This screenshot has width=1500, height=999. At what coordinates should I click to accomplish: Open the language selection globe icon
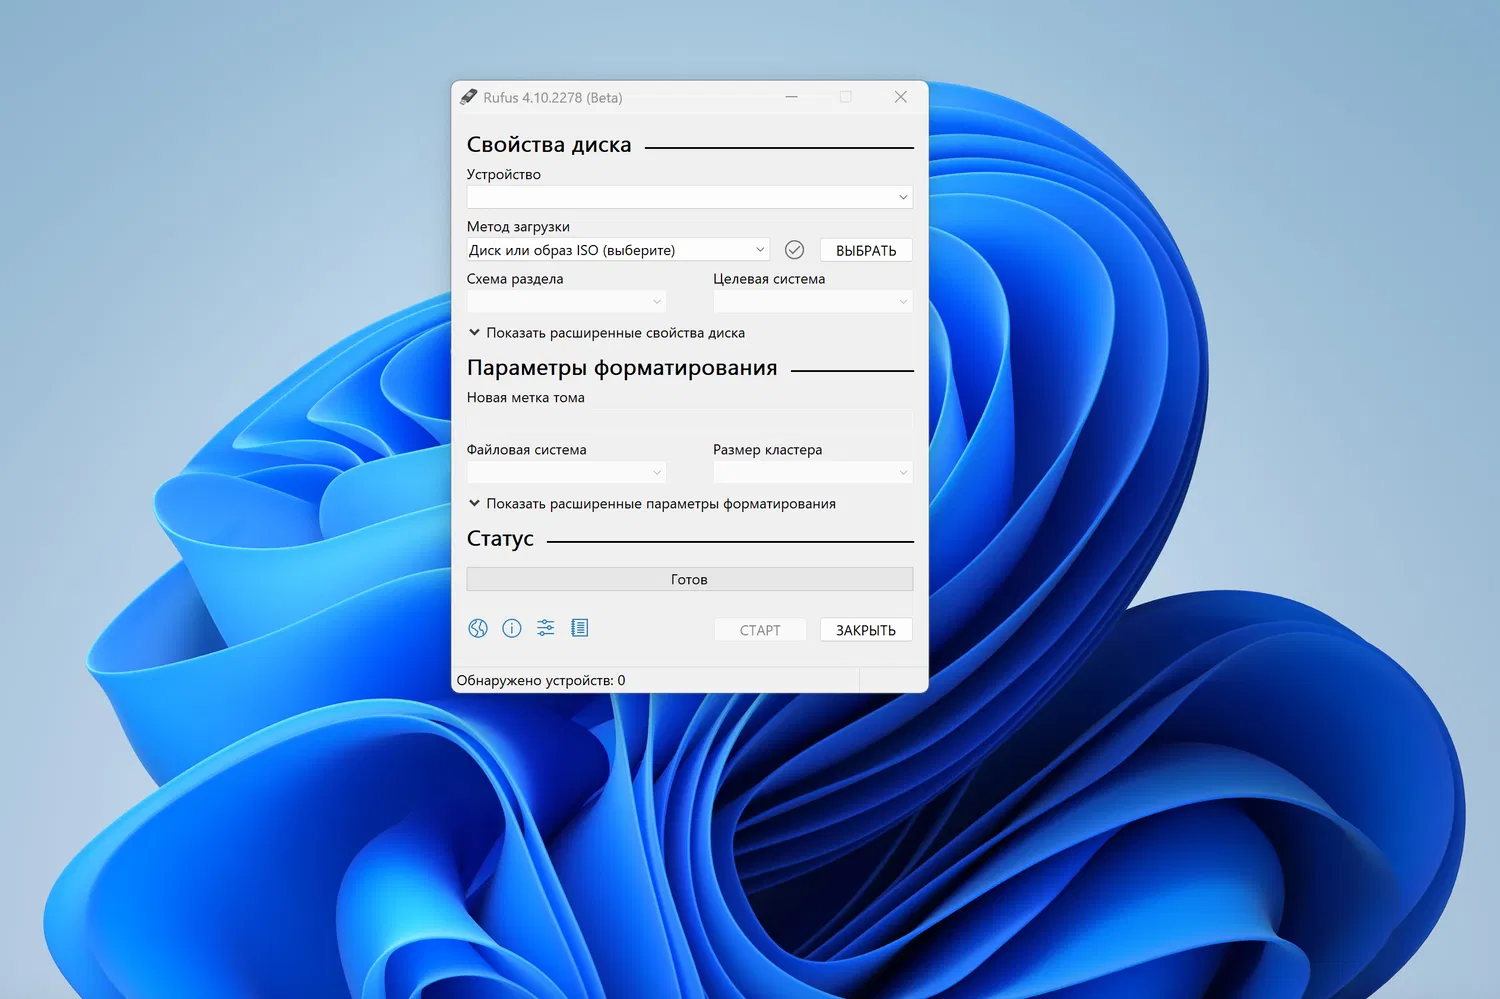[478, 628]
